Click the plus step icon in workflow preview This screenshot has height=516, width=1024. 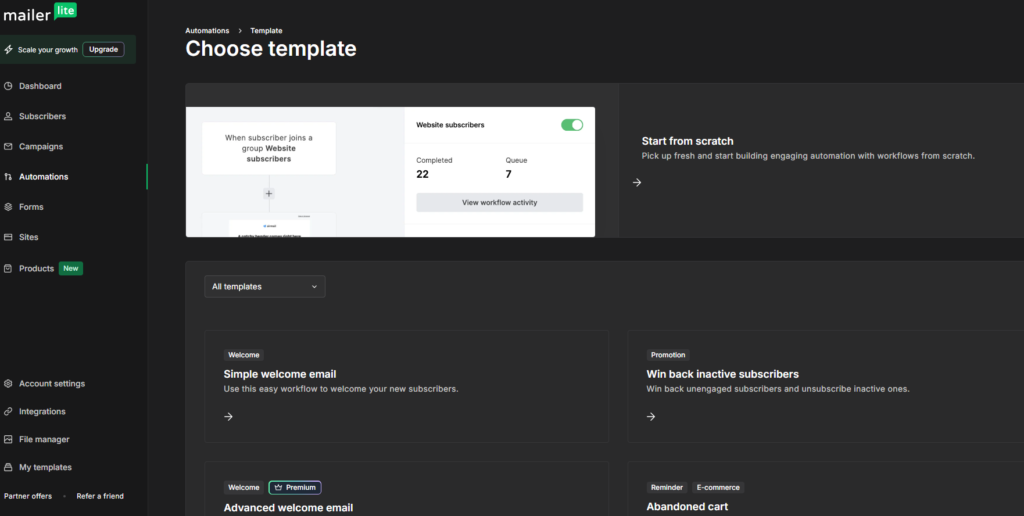pos(268,193)
